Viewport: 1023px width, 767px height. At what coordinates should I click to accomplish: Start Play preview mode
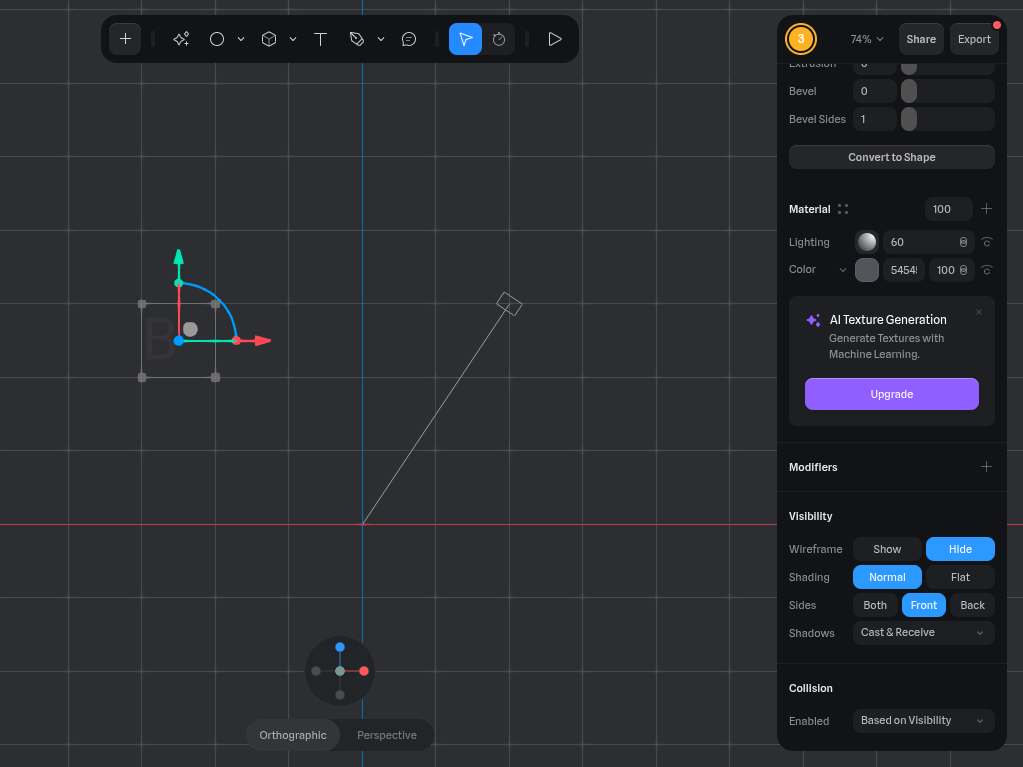[x=555, y=39]
